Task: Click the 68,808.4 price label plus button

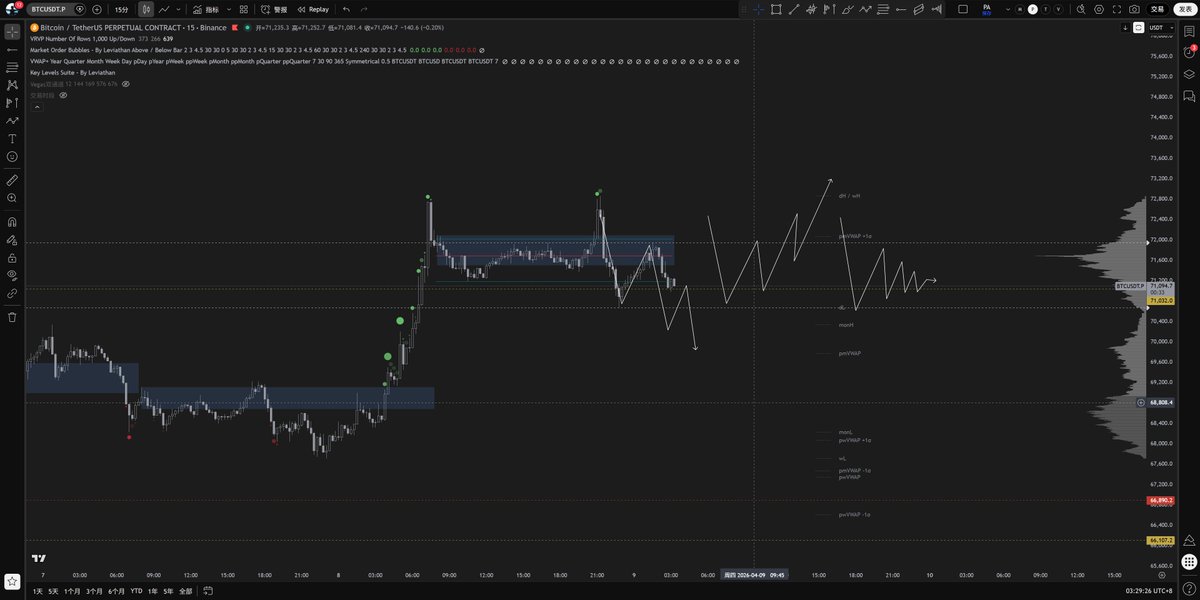Action: click(1142, 402)
